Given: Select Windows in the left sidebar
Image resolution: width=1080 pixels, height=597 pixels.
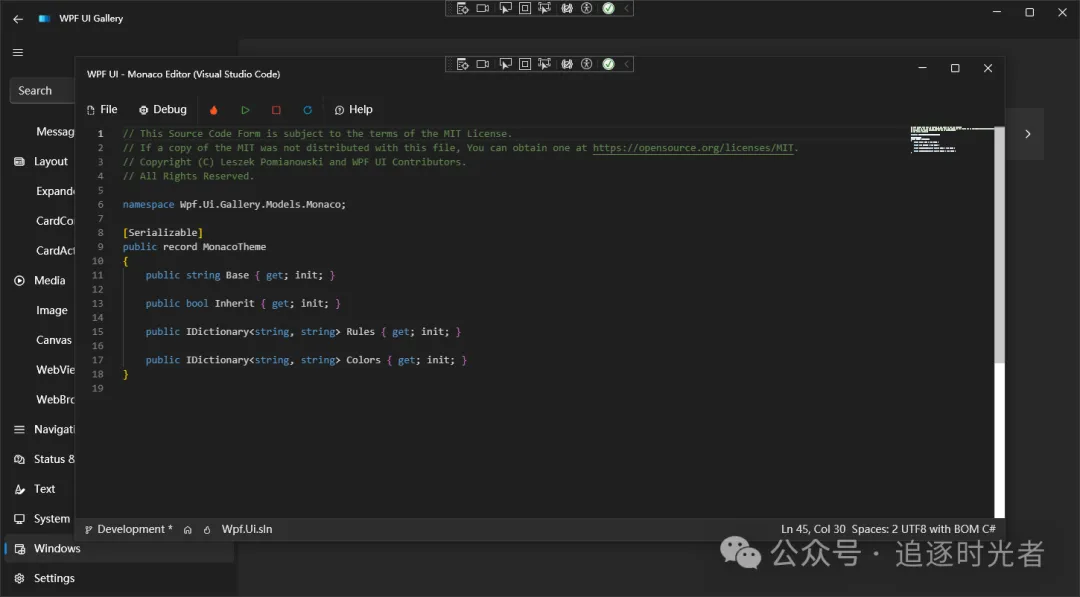Looking at the screenshot, I should (x=58, y=548).
